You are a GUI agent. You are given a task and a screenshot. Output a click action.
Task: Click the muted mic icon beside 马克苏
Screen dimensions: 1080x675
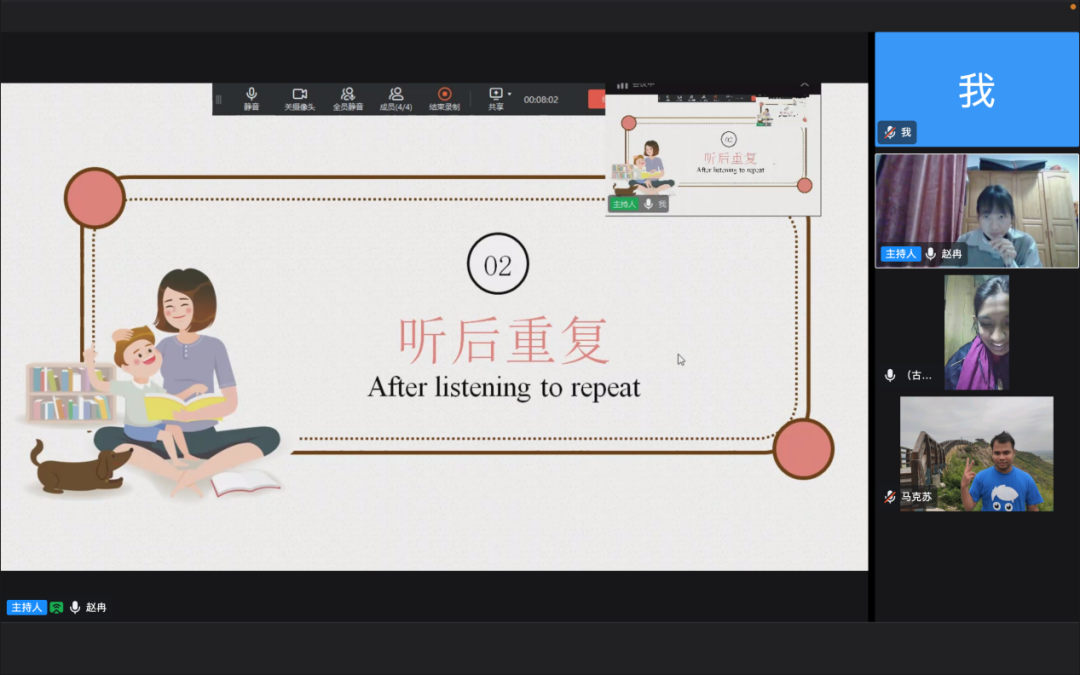889,497
